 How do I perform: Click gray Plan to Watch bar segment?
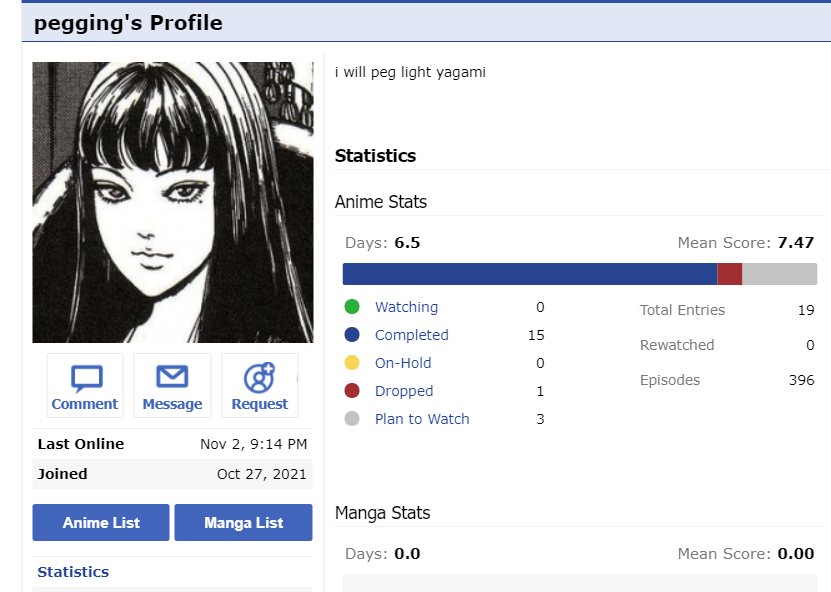pos(779,274)
